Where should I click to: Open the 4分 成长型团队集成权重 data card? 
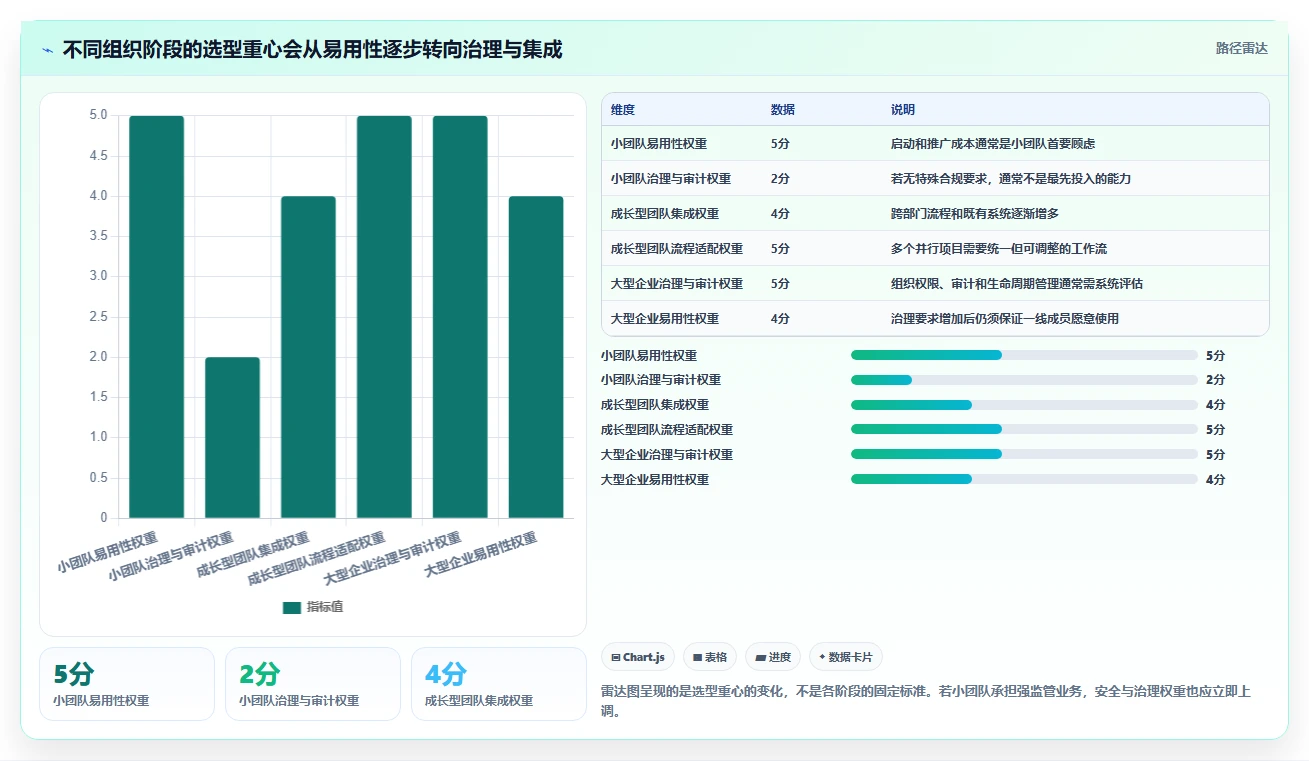pos(499,684)
